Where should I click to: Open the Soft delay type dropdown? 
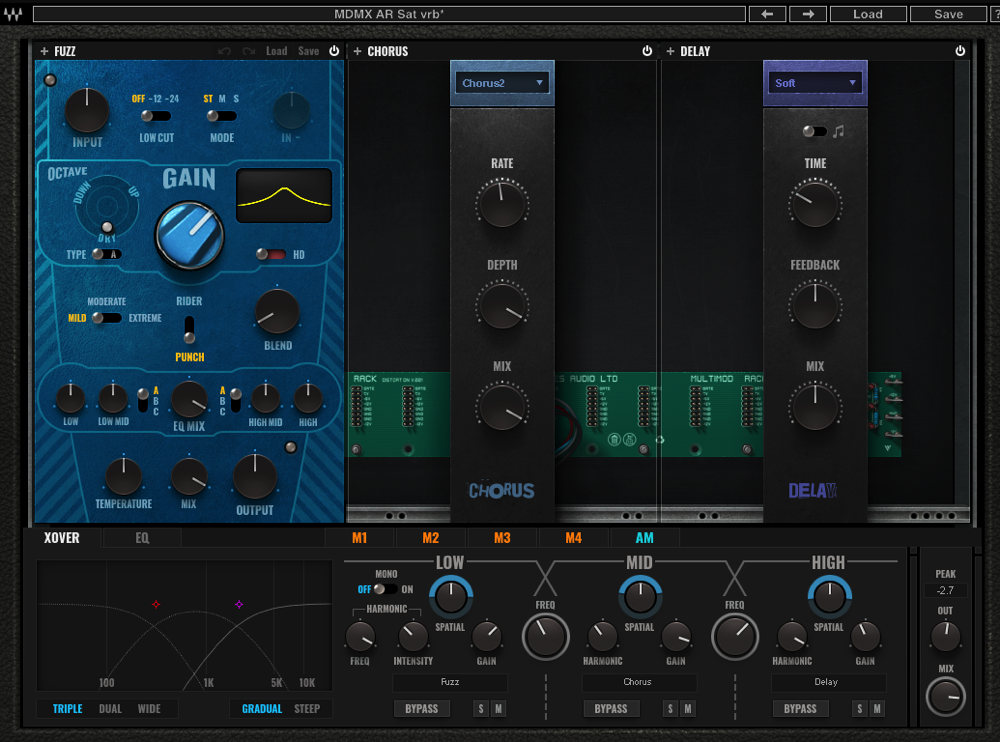[815, 83]
